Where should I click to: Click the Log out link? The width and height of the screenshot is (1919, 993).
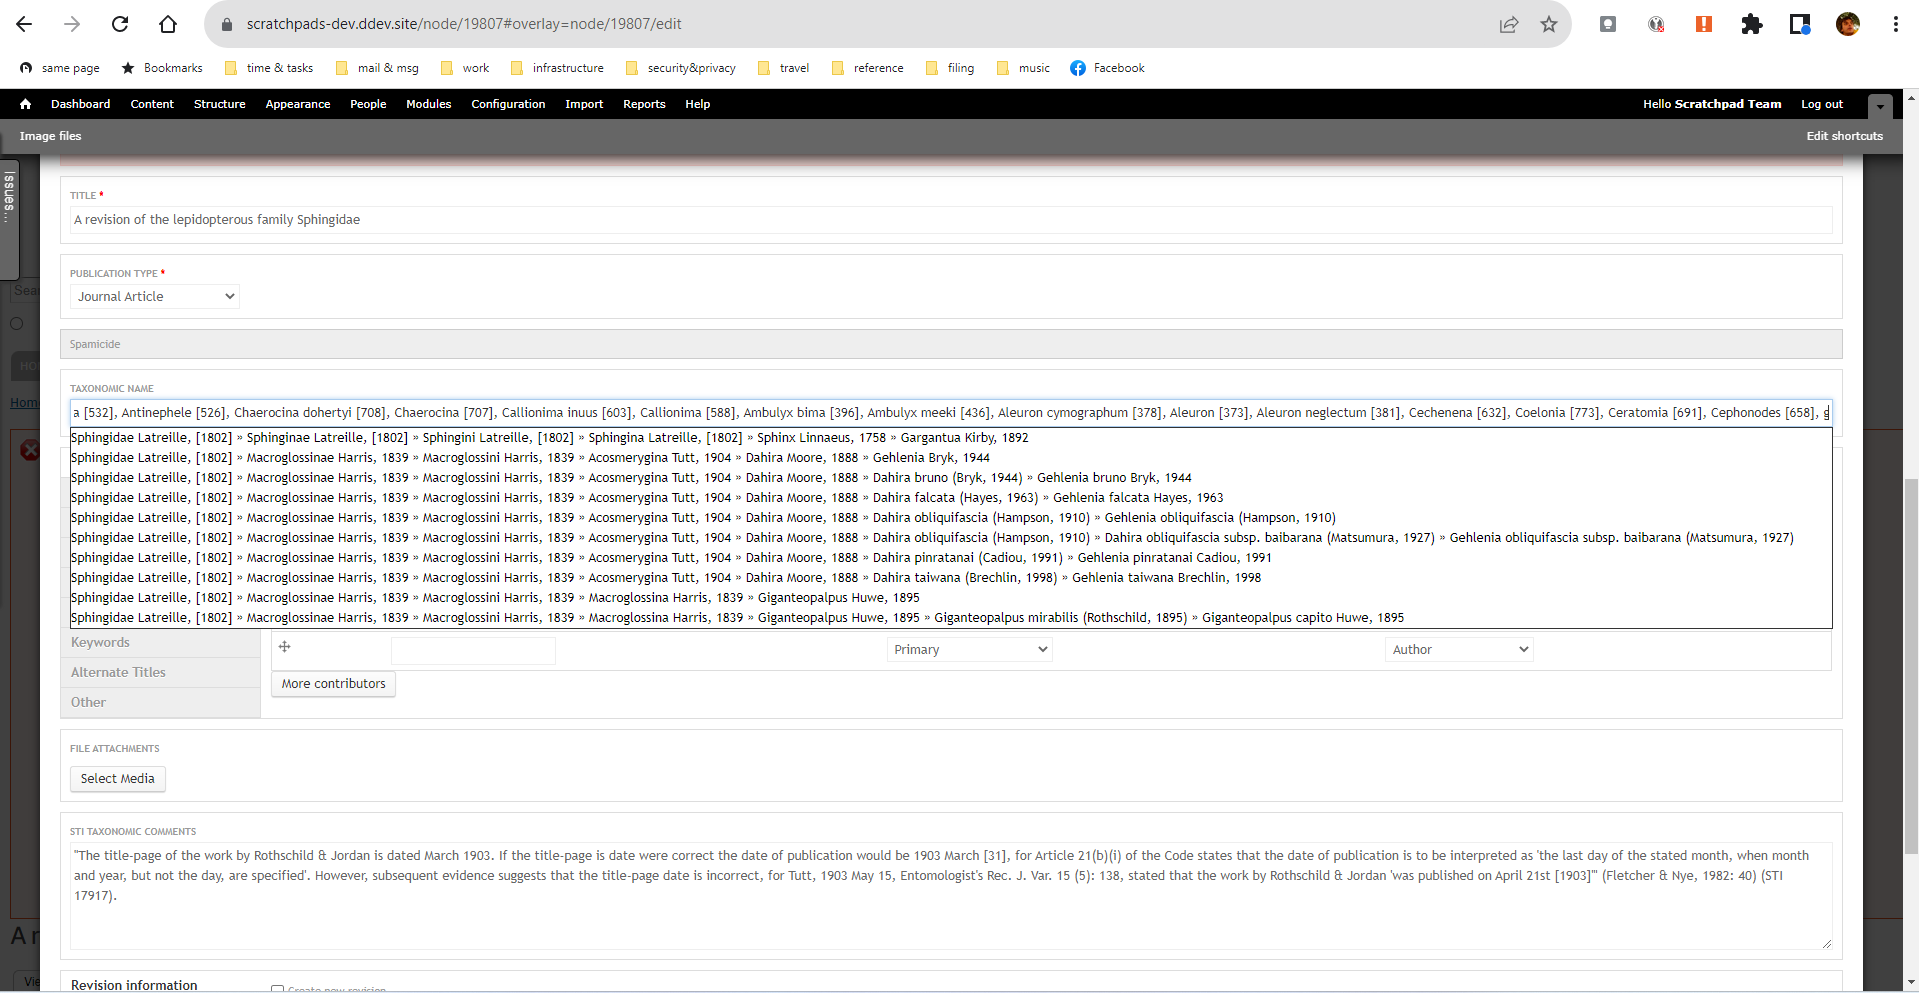pyautogui.click(x=1821, y=104)
